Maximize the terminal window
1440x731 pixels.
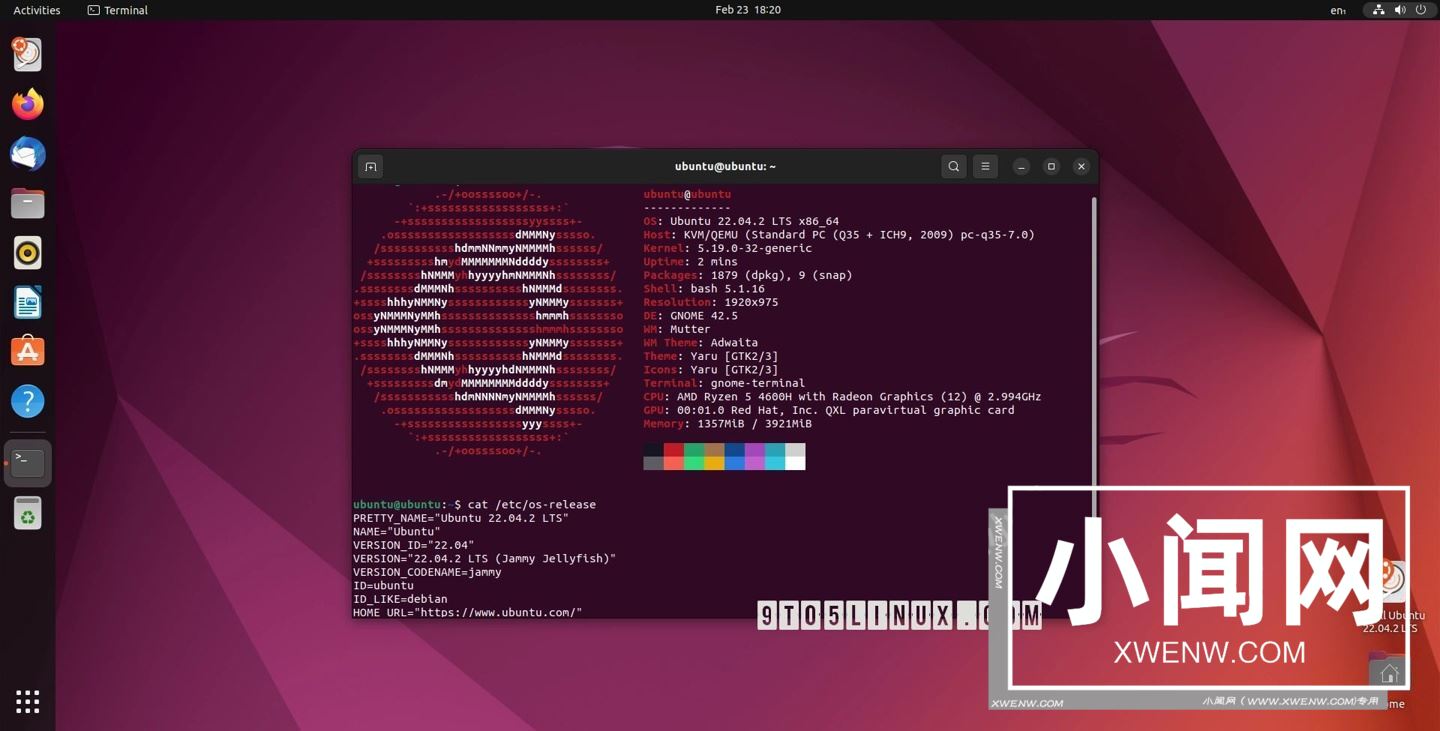1051,167
